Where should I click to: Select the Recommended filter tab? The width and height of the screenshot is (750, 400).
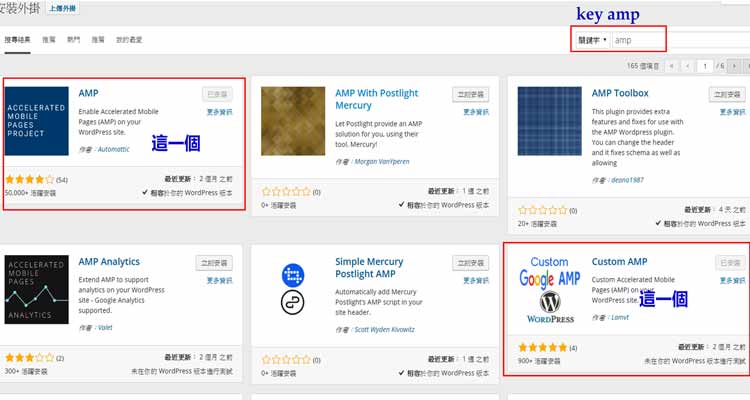[x=98, y=40]
